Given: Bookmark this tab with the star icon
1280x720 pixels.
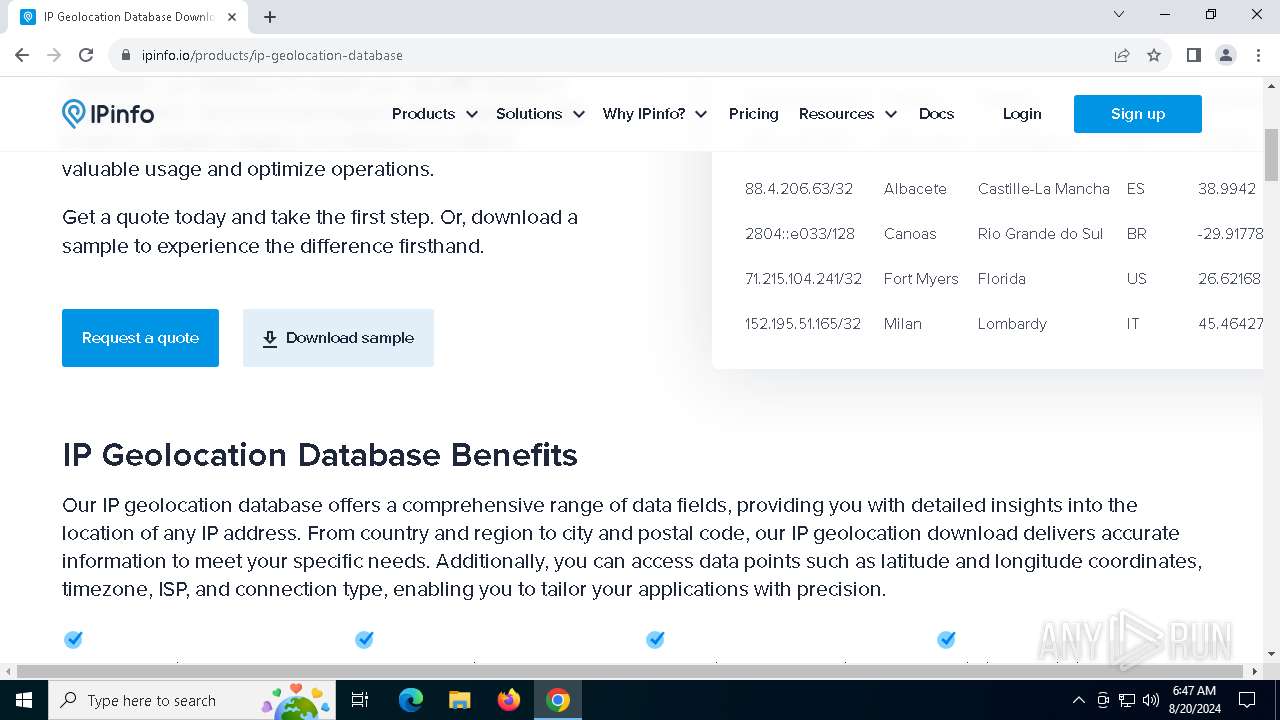Looking at the screenshot, I should click(x=1154, y=55).
